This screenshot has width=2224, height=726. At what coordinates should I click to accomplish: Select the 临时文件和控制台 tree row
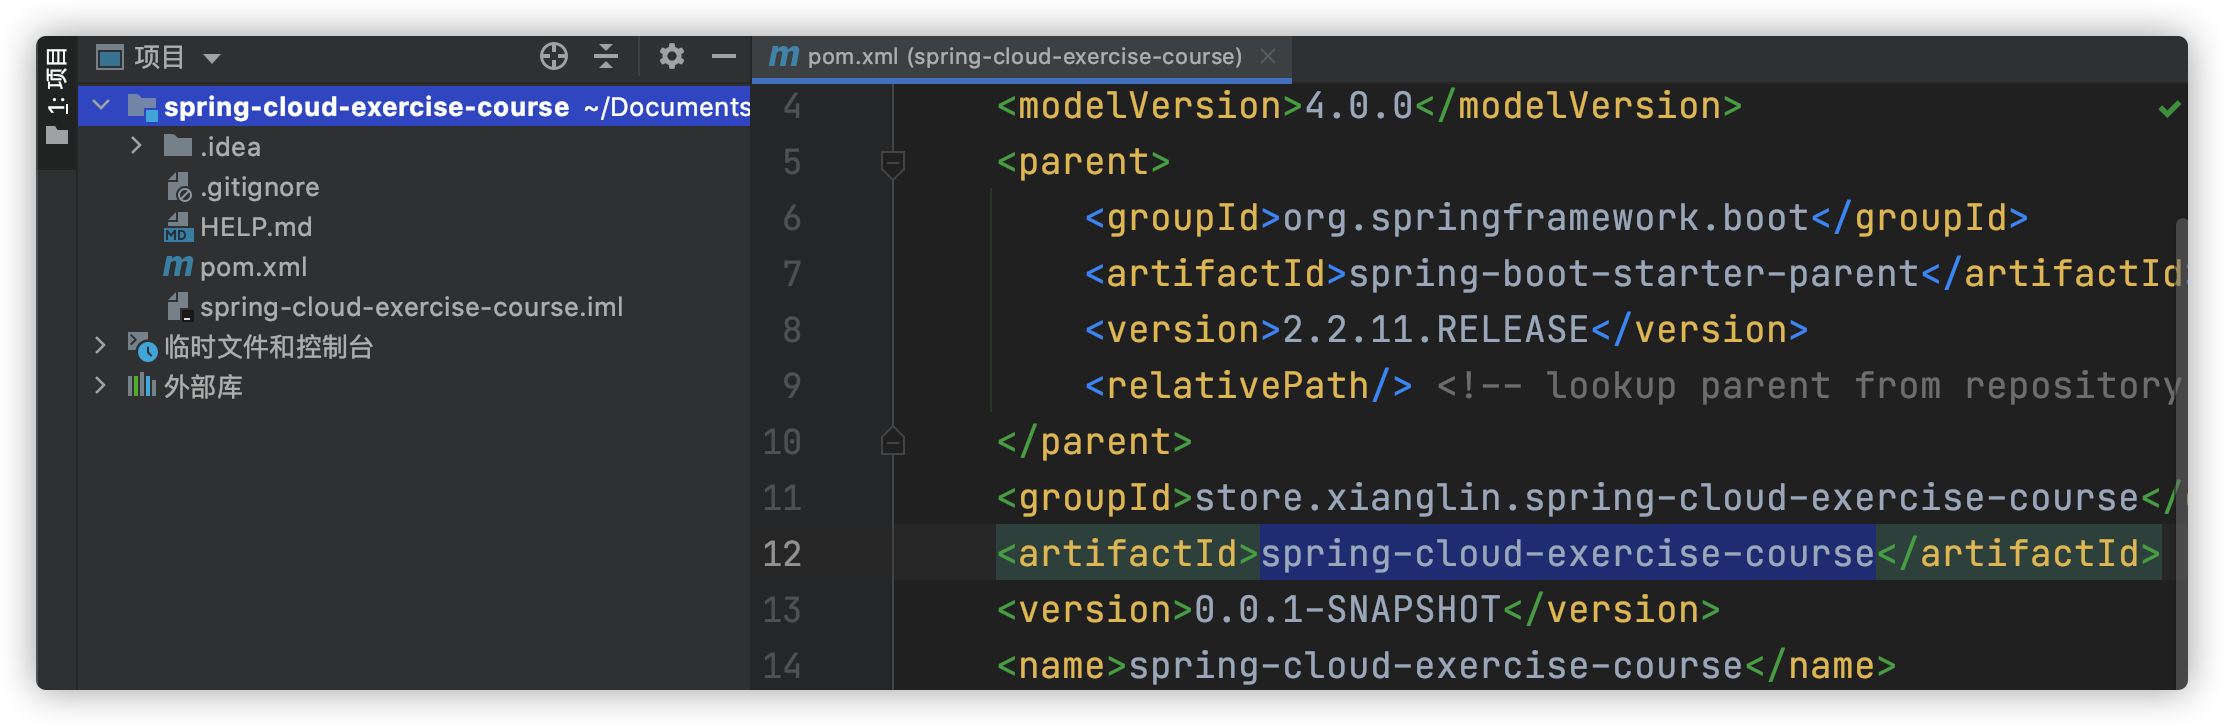pos(269,347)
